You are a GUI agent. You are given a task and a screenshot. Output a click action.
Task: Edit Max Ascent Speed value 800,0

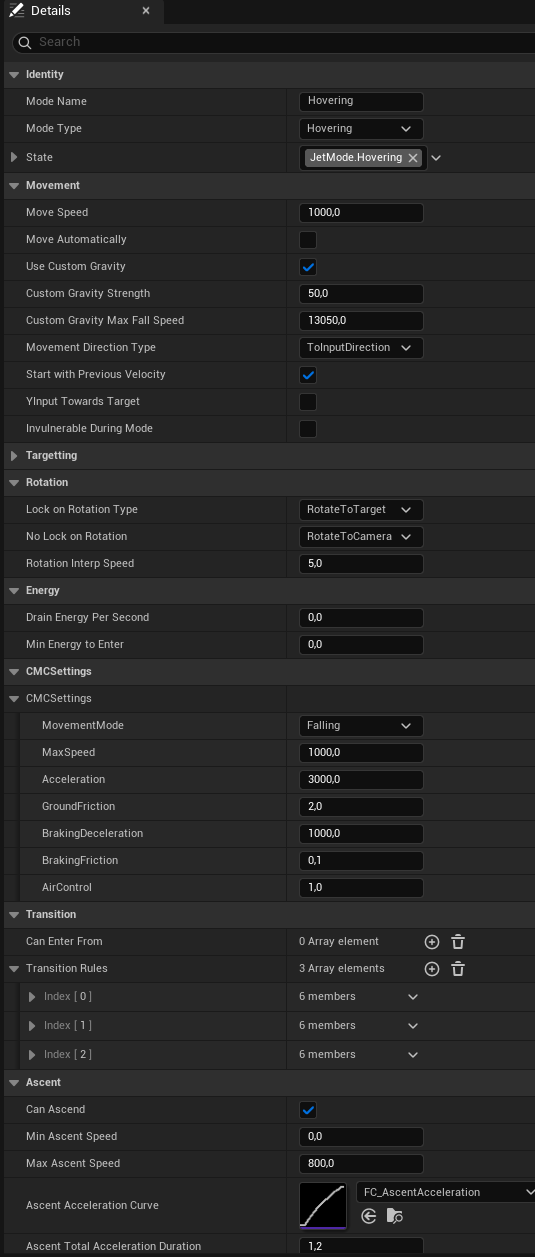tap(361, 1164)
